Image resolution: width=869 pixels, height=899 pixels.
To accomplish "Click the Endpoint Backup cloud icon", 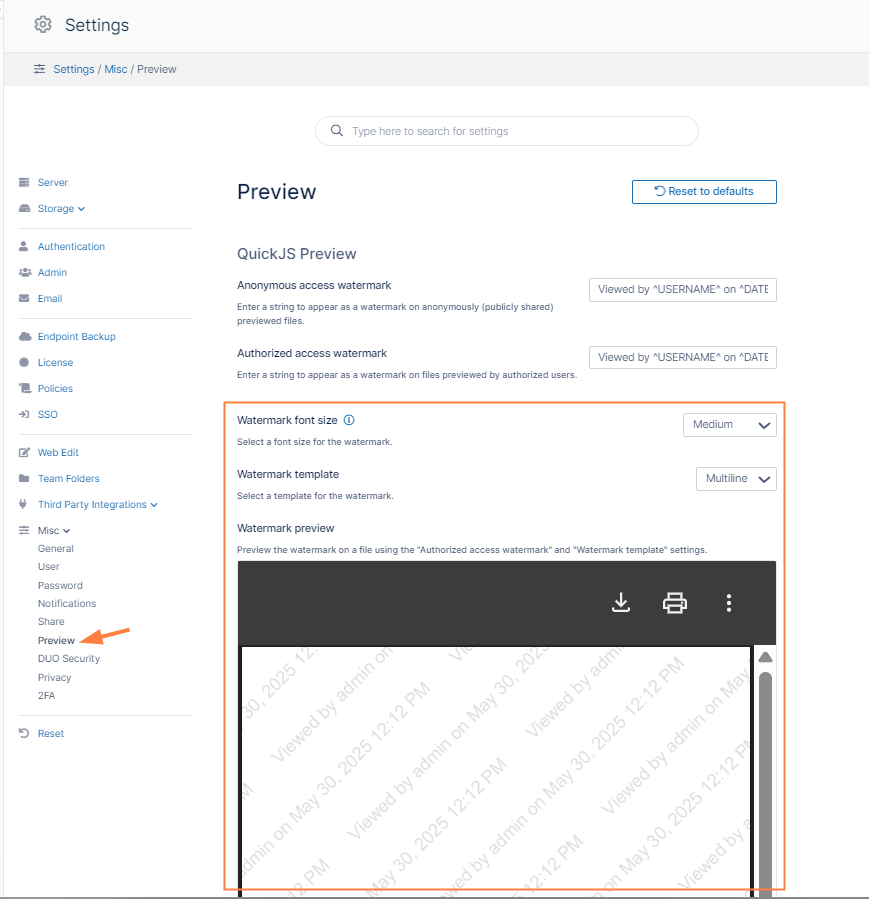I will point(25,336).
